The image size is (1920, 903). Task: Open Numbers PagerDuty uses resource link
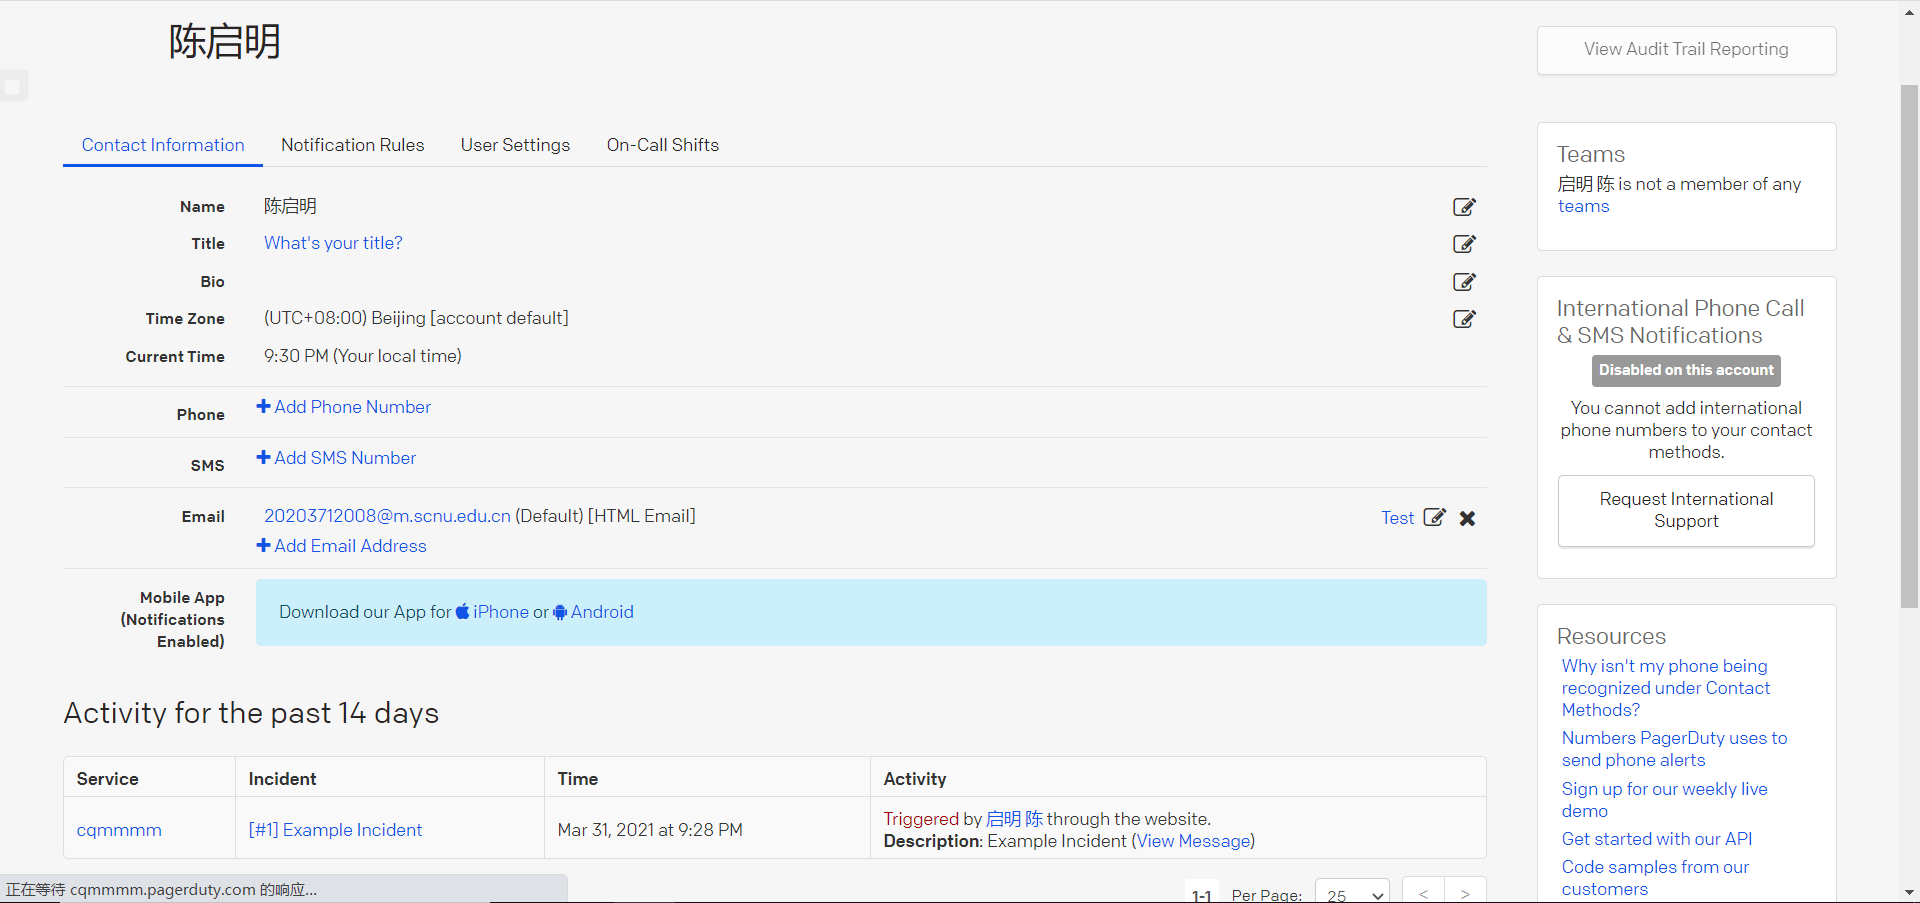[x=1674, y=749]
